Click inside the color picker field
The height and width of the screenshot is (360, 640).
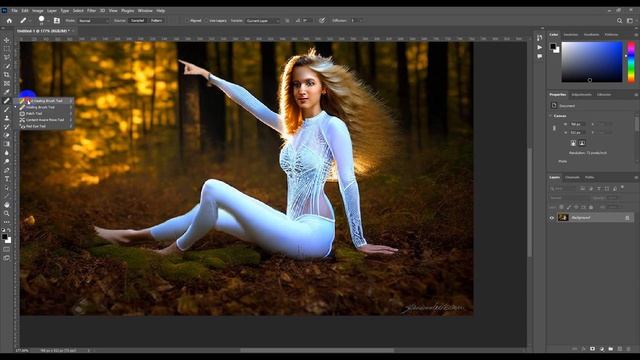coord(592,62)
